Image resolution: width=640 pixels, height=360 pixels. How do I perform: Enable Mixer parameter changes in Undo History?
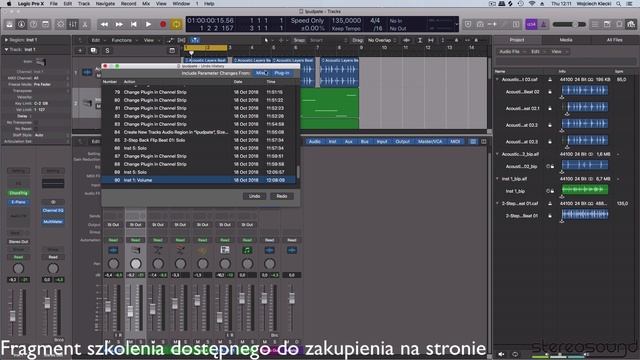coord(261,73)
